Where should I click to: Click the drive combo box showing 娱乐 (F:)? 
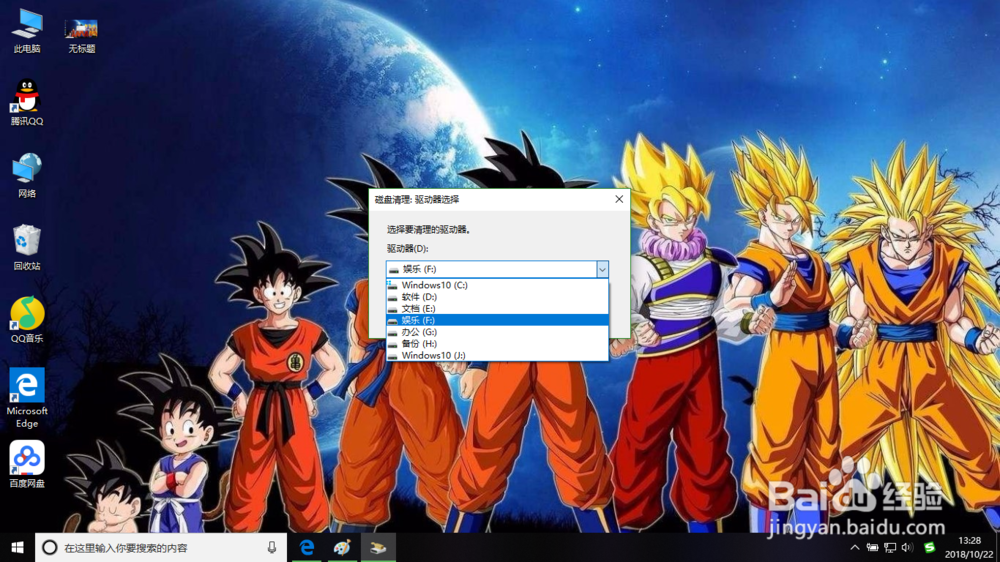click(x=497, y=269)
